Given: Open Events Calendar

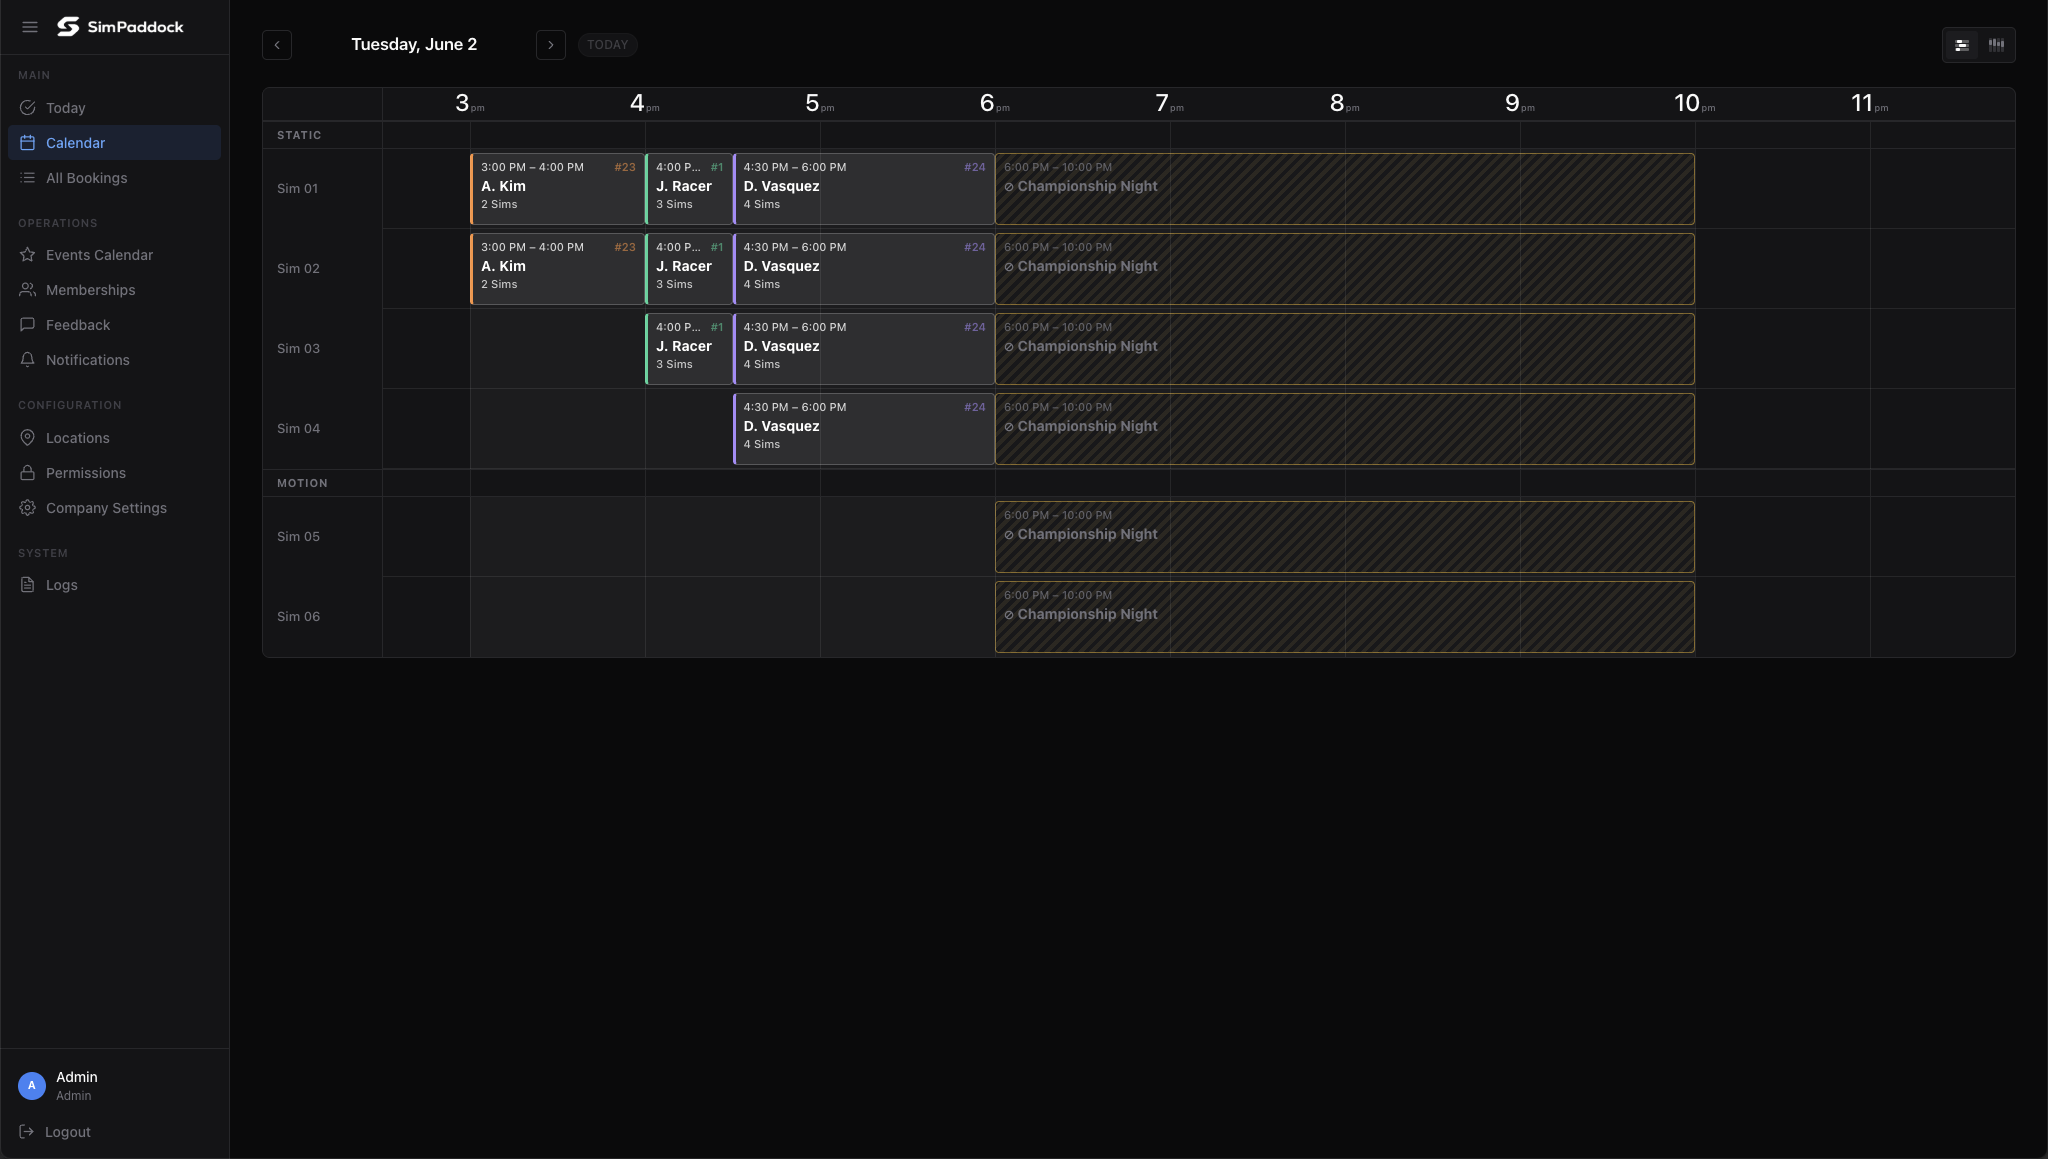Looking at the screenshot, I should coord(114,255).
